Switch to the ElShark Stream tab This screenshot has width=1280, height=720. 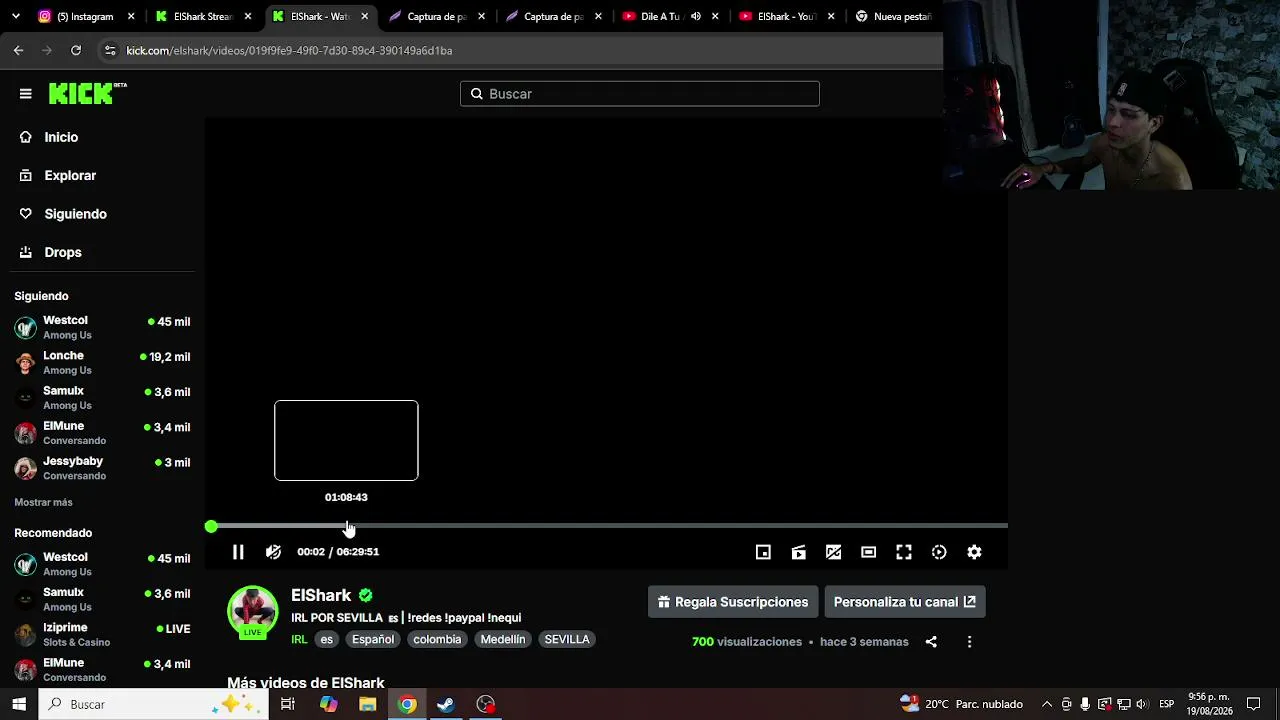click(x=203, y=16)
